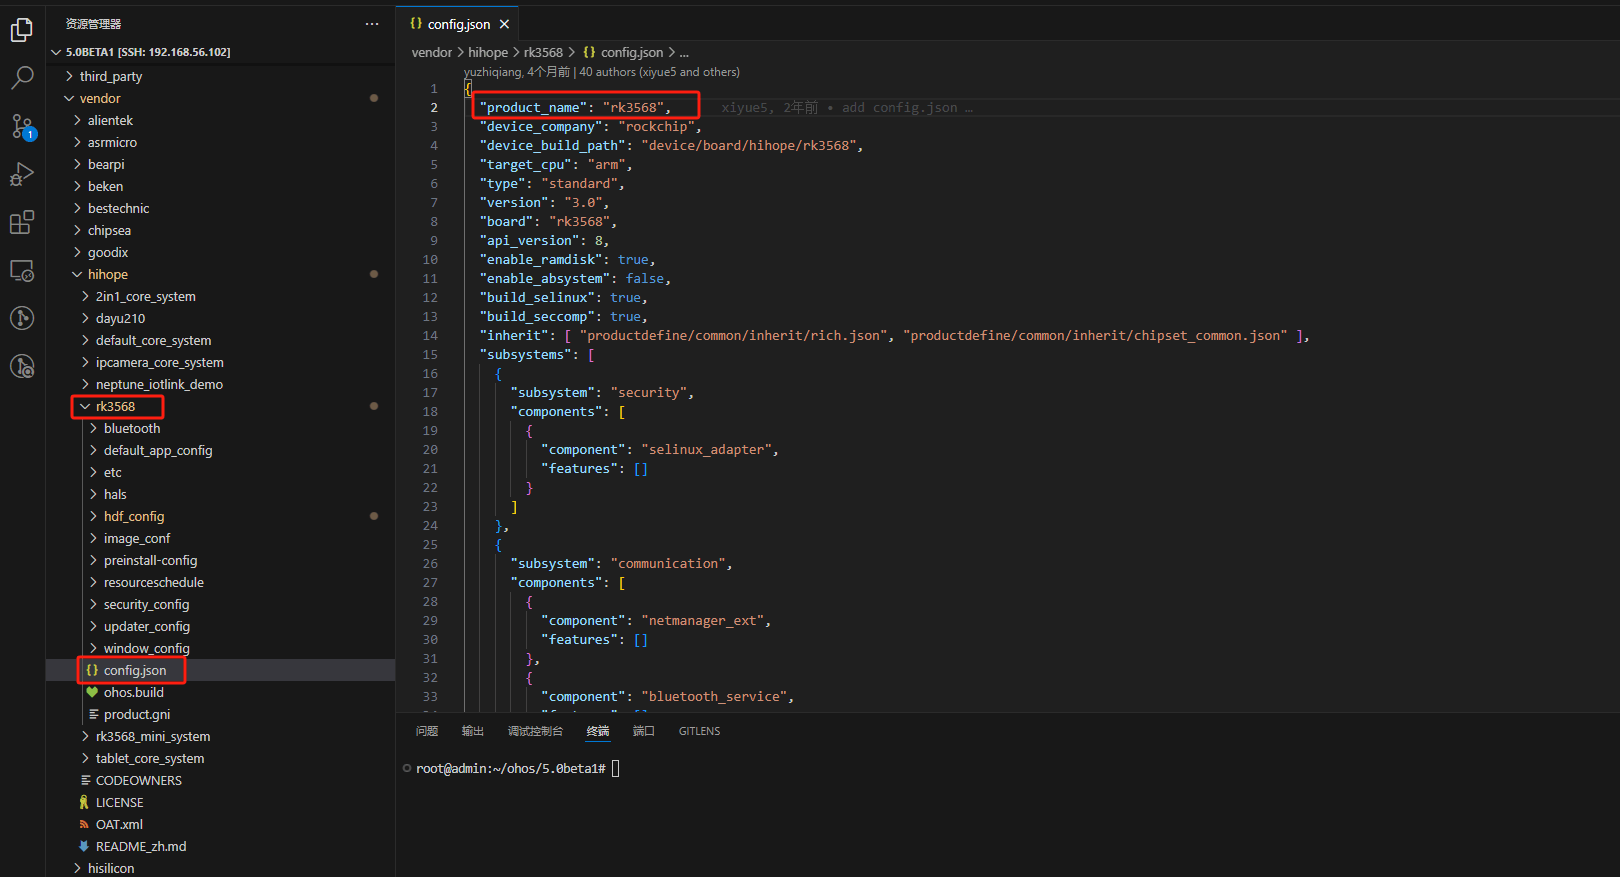Click the README_zh.md file icon

(x=85, y=846)
